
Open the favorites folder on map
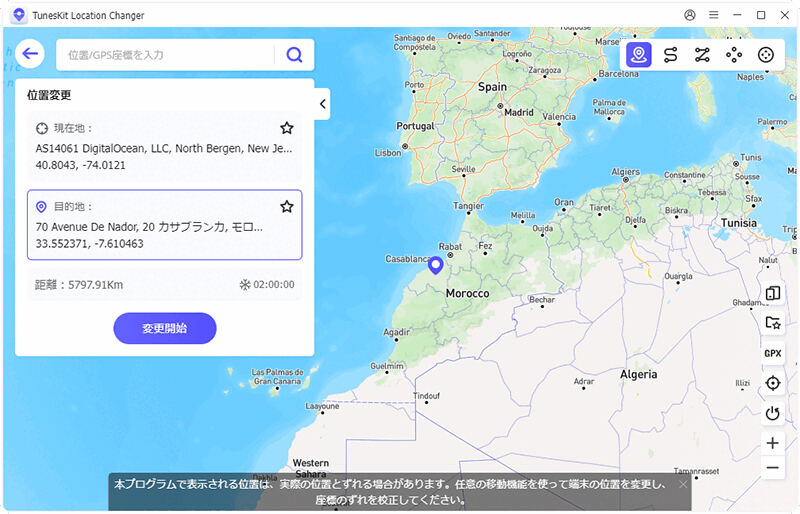pyautogui.click(x=772, y=323)
